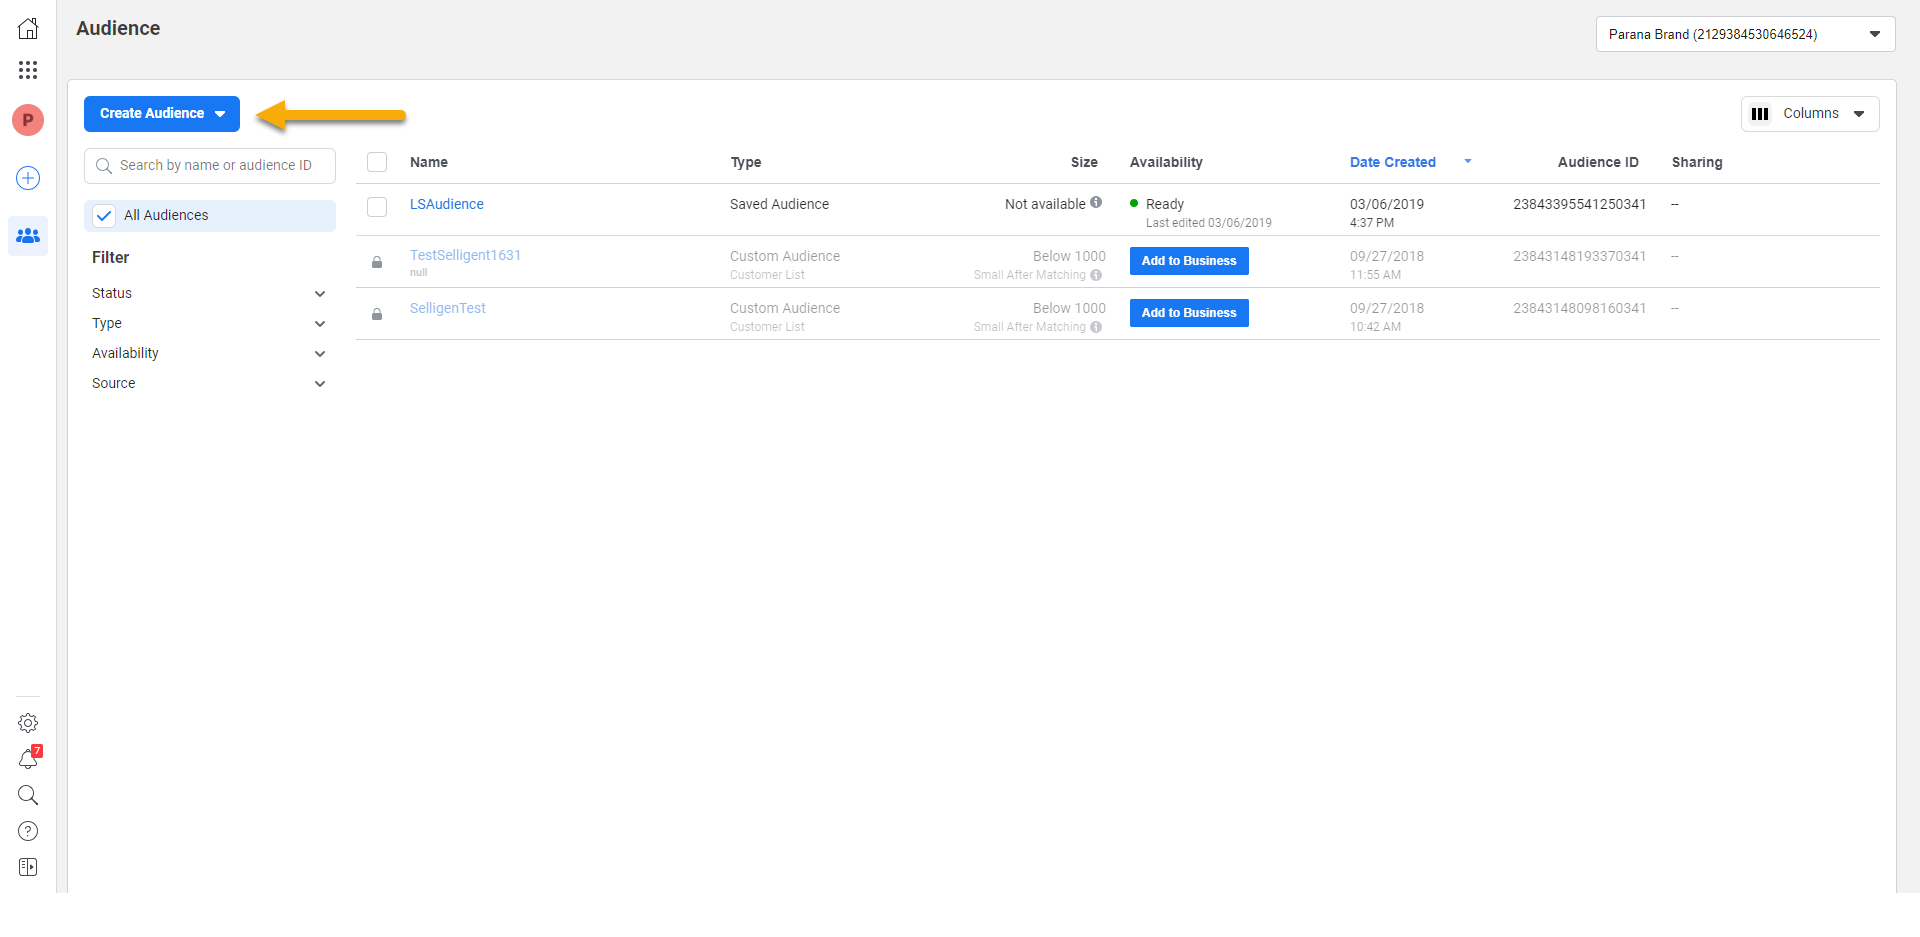Viewport: 1920px width, 937px height.
Task: Expand the Source filter
Action: coord(209,383)
